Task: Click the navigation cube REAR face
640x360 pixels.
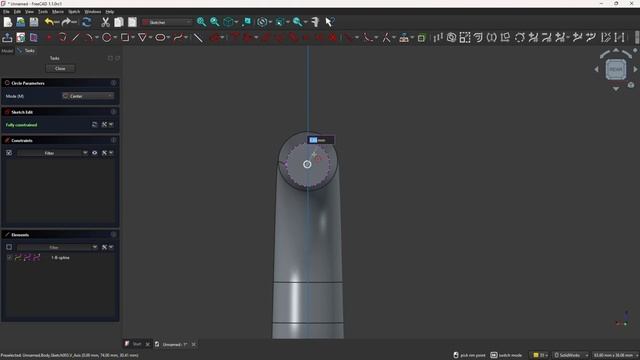Action: [616, 69]
